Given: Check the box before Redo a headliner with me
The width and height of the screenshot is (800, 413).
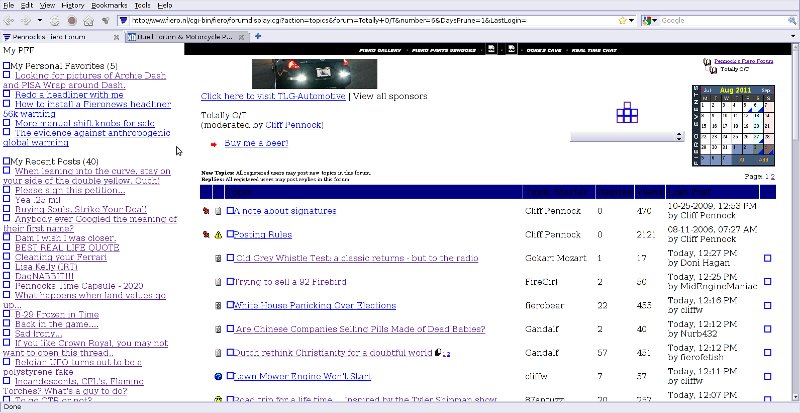Looking at the screenshot, I should click(6, 94).
